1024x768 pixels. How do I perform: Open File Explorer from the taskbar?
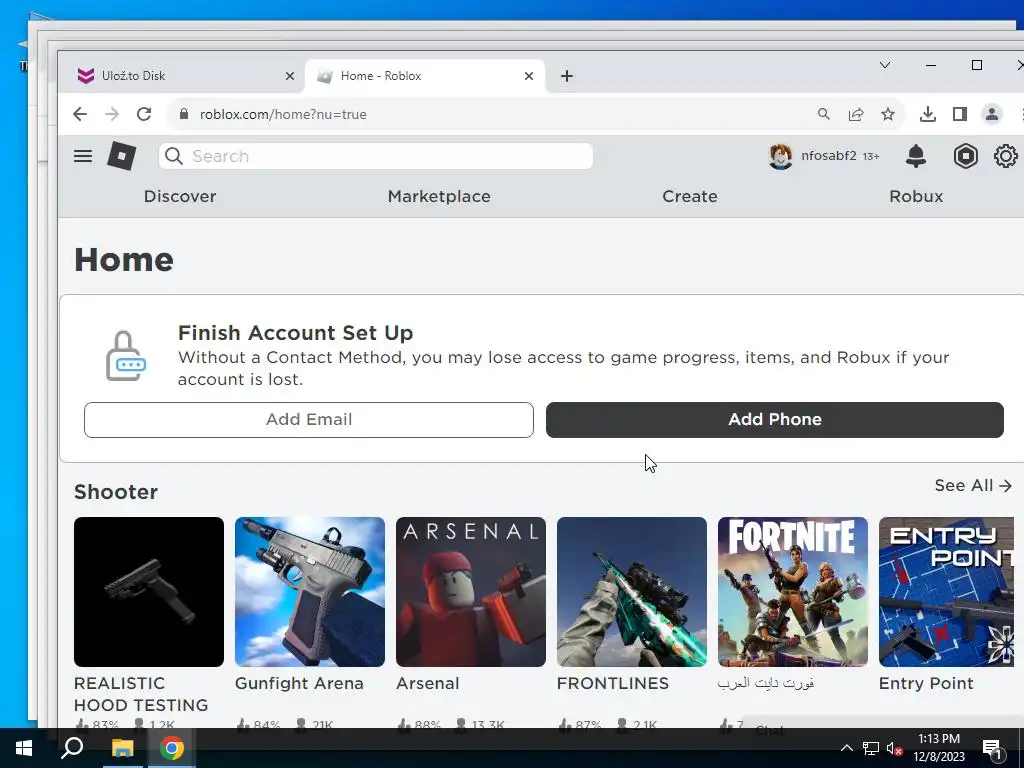(122, 748)
